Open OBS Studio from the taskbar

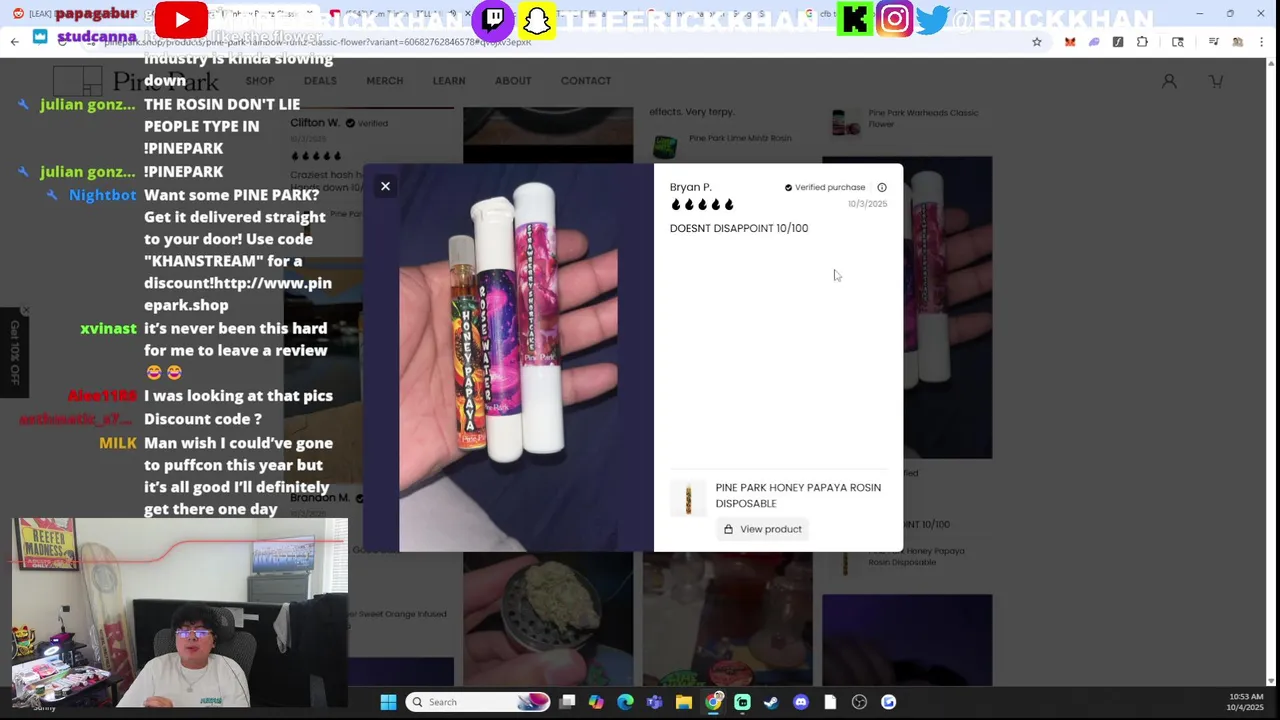[859, 702]
